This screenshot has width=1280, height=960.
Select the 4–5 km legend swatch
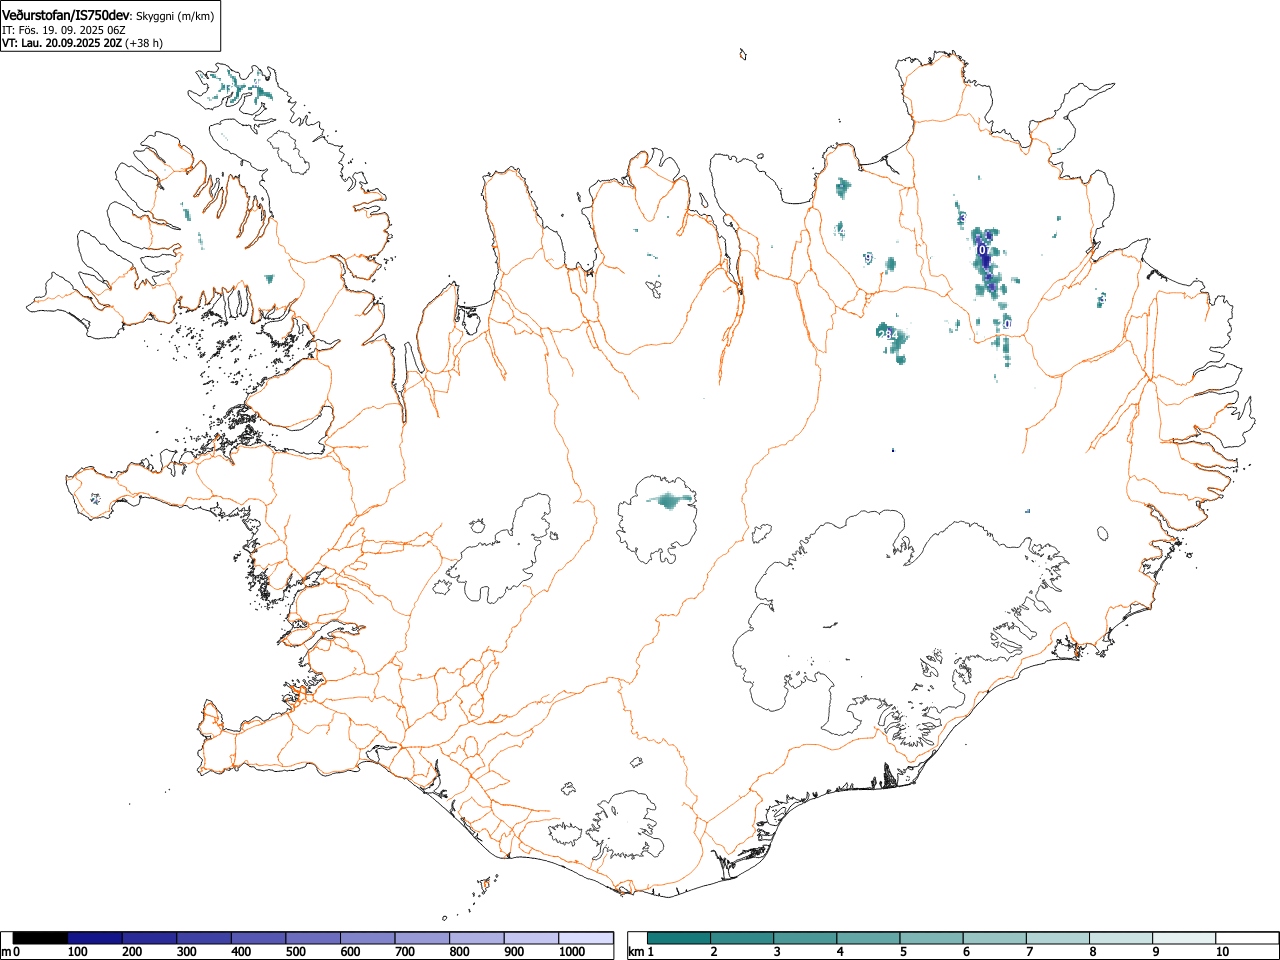868,938
